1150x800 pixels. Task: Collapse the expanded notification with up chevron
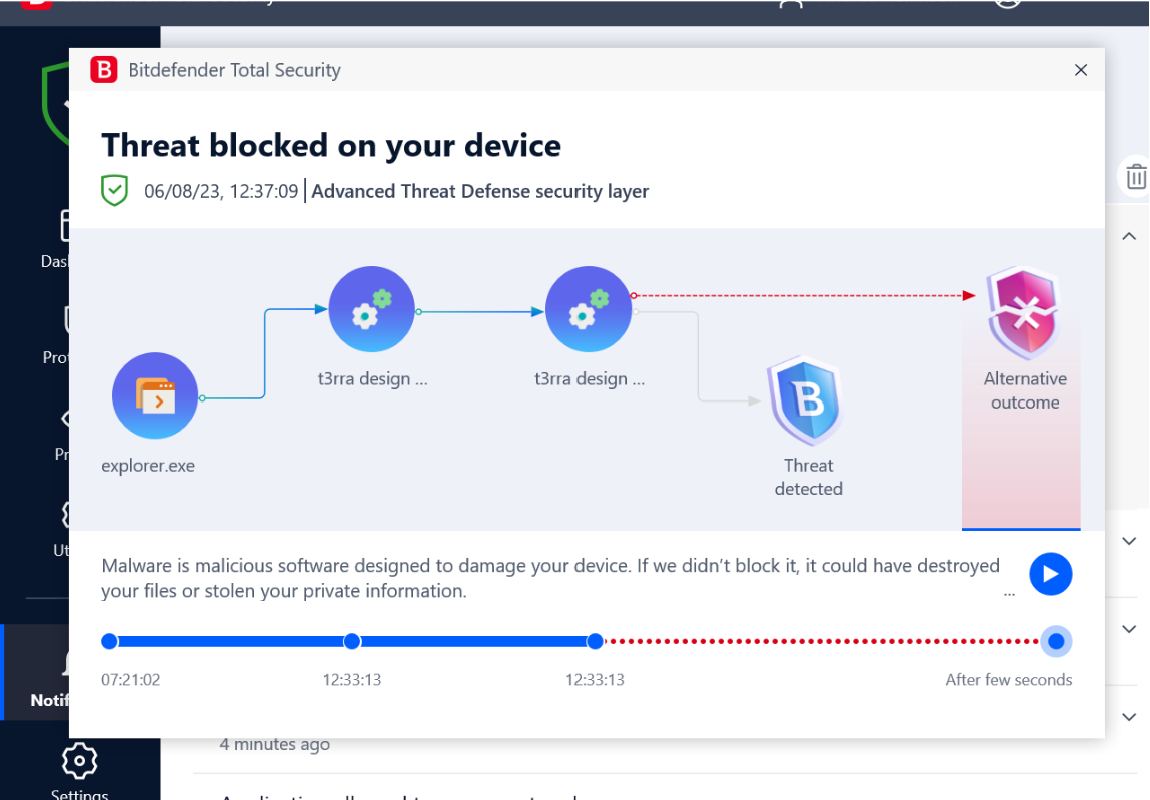click(x=1129, y=236)
